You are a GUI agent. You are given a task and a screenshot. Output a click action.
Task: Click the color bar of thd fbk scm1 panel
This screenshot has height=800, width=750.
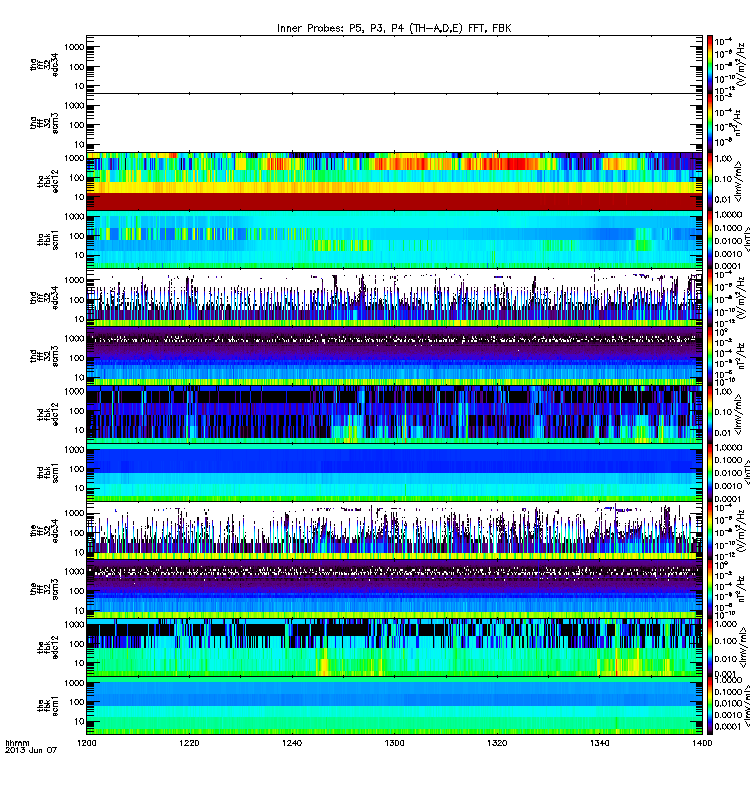coord(710,472)
